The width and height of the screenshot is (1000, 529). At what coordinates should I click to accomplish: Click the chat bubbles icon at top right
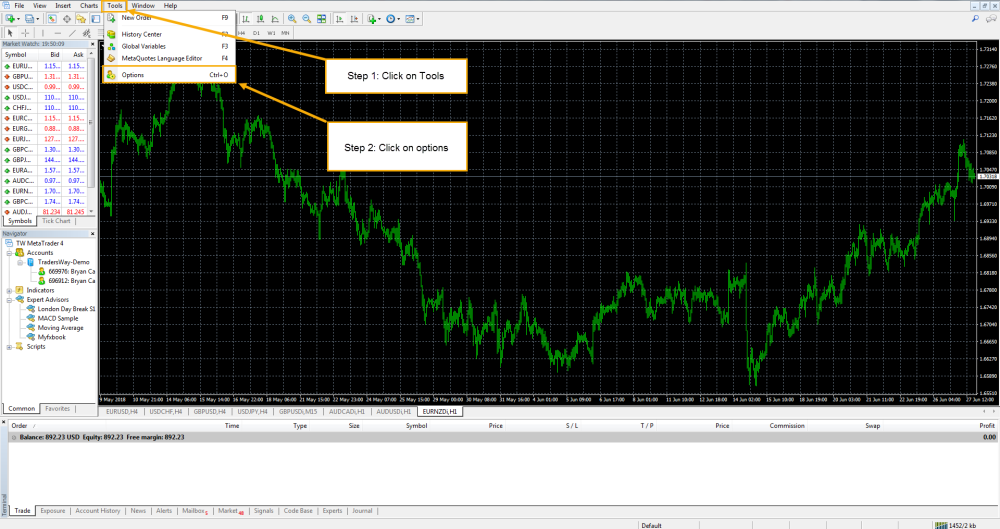(x=990, y=19)
